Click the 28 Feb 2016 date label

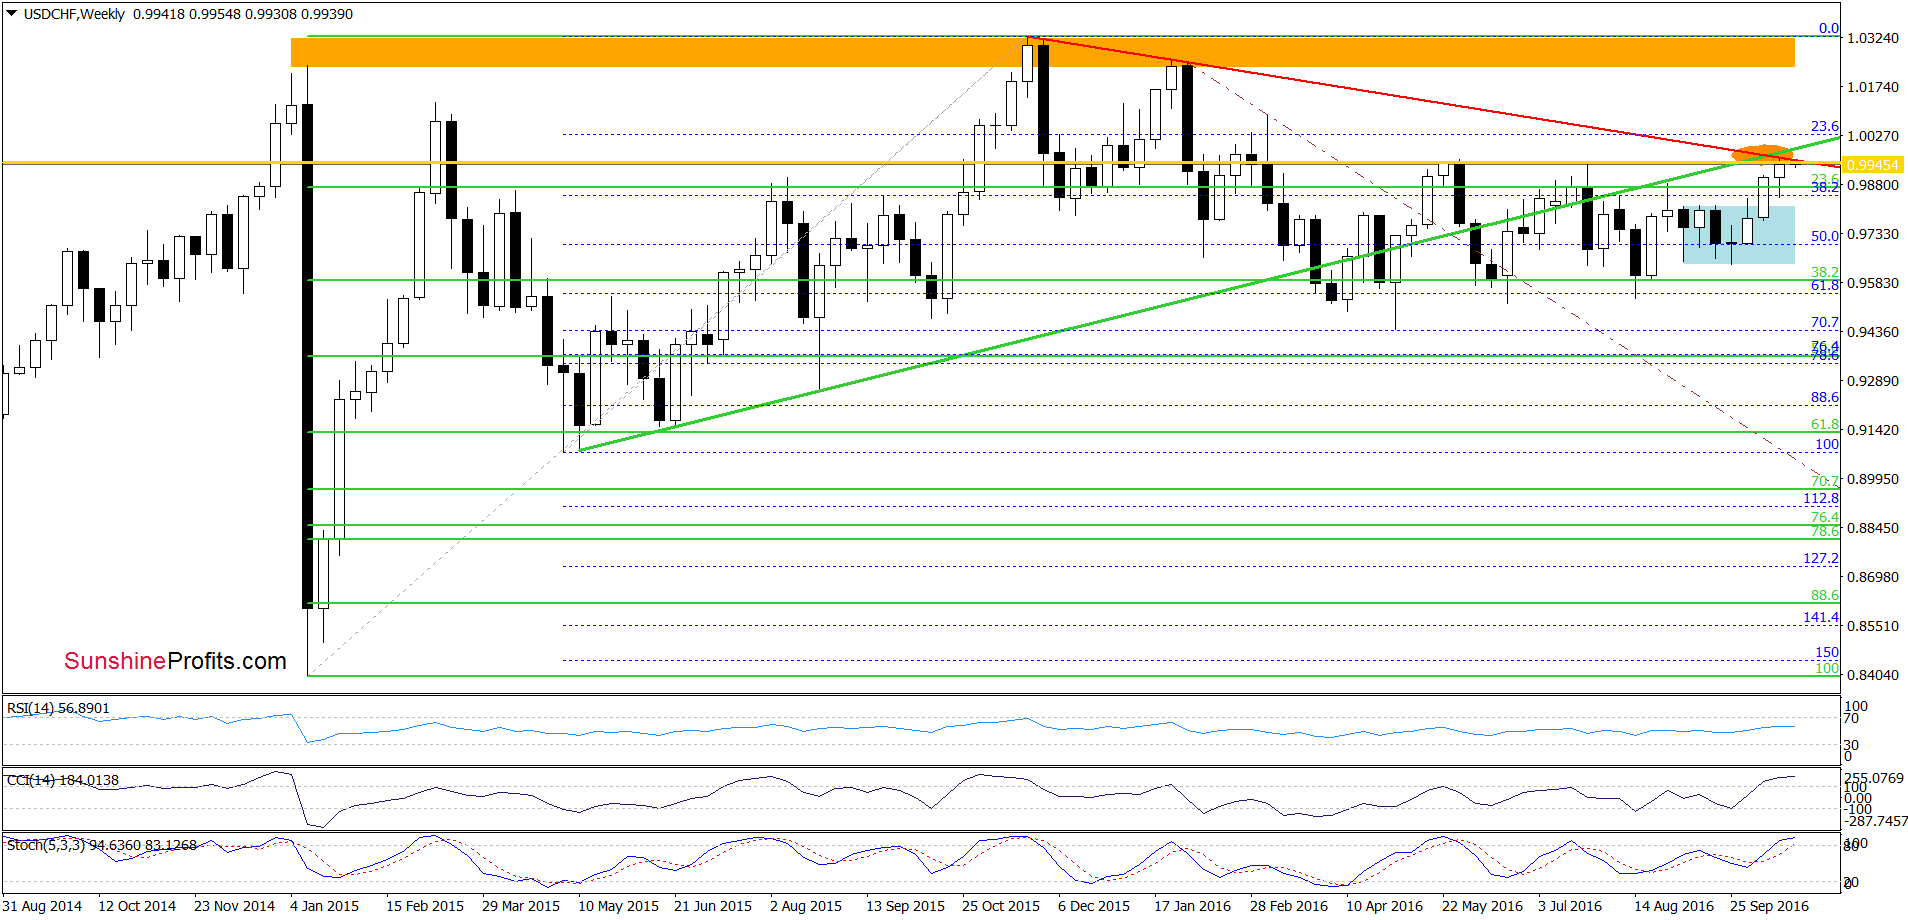[1289, 906]
